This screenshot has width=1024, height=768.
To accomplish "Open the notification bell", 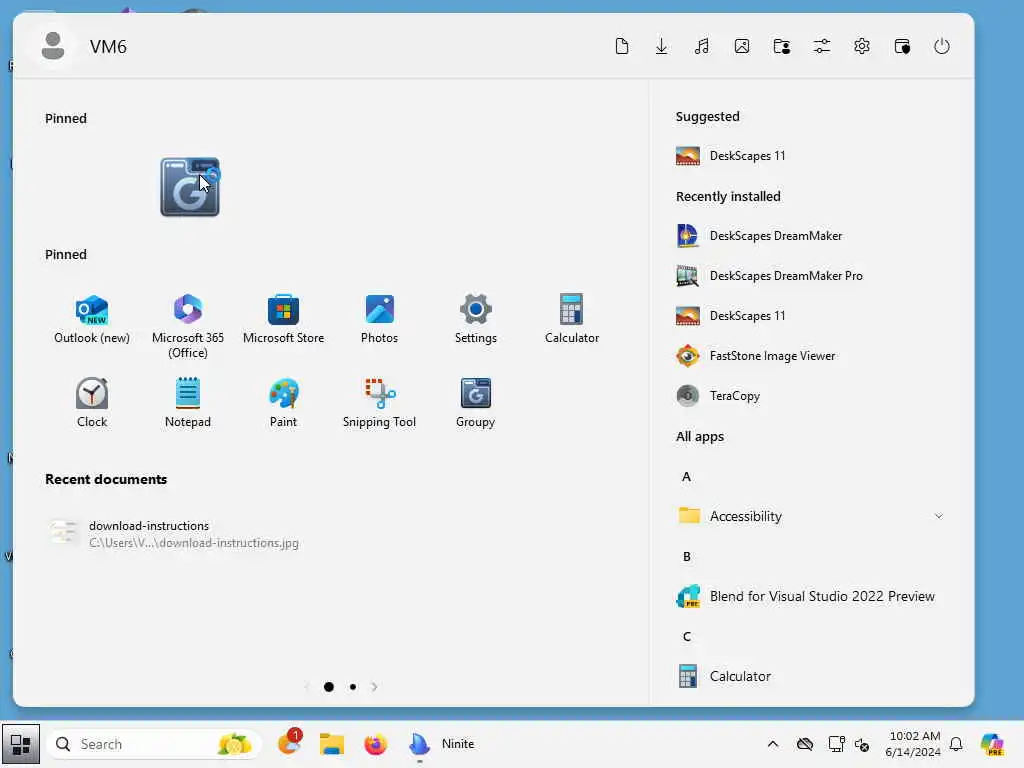I will click(956, 744).
